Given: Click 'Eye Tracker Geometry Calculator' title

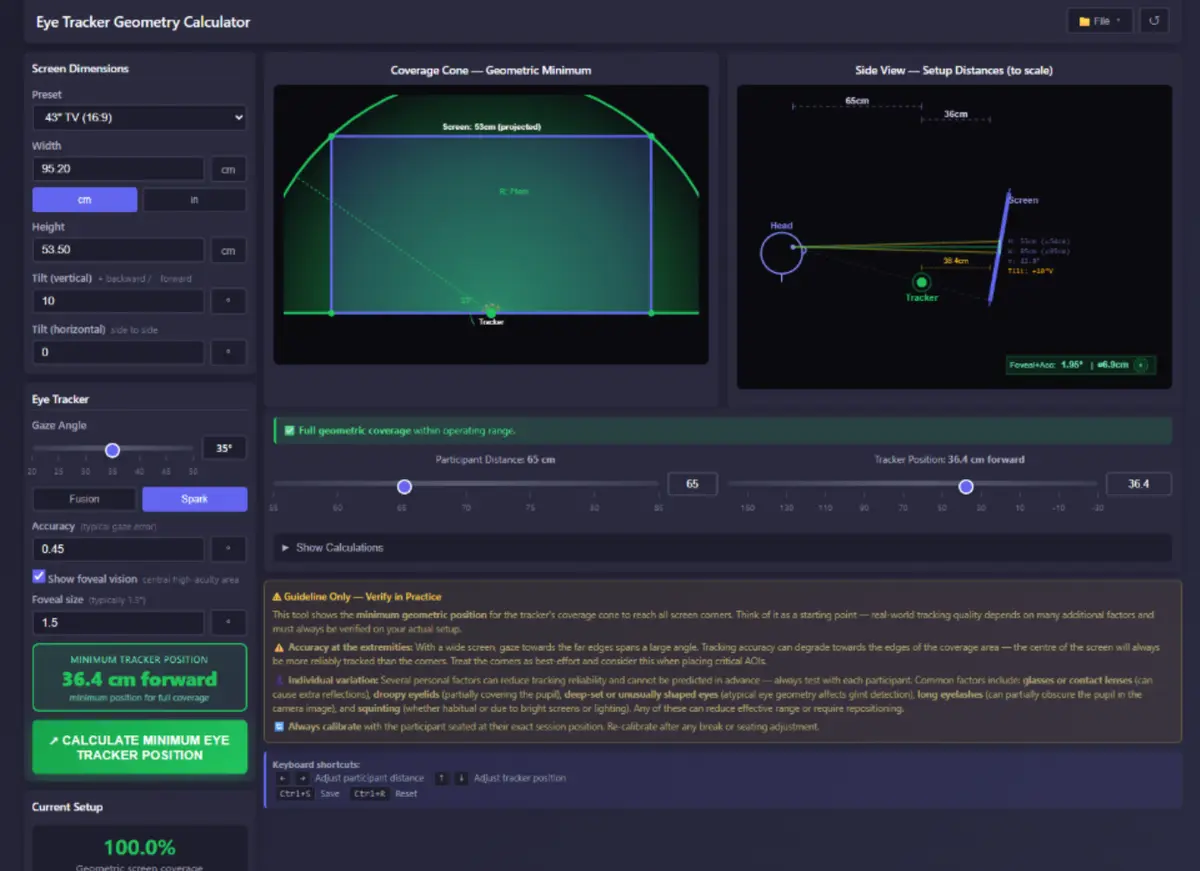Looking at the screenshot, I should pyautogui.click(x=143, y=22).
